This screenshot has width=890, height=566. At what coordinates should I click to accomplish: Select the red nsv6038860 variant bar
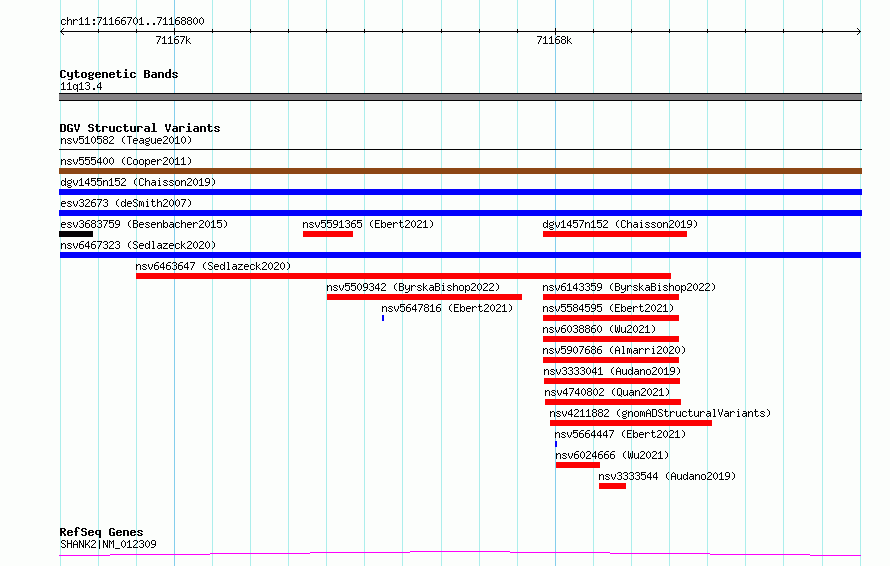click(611, 339)
